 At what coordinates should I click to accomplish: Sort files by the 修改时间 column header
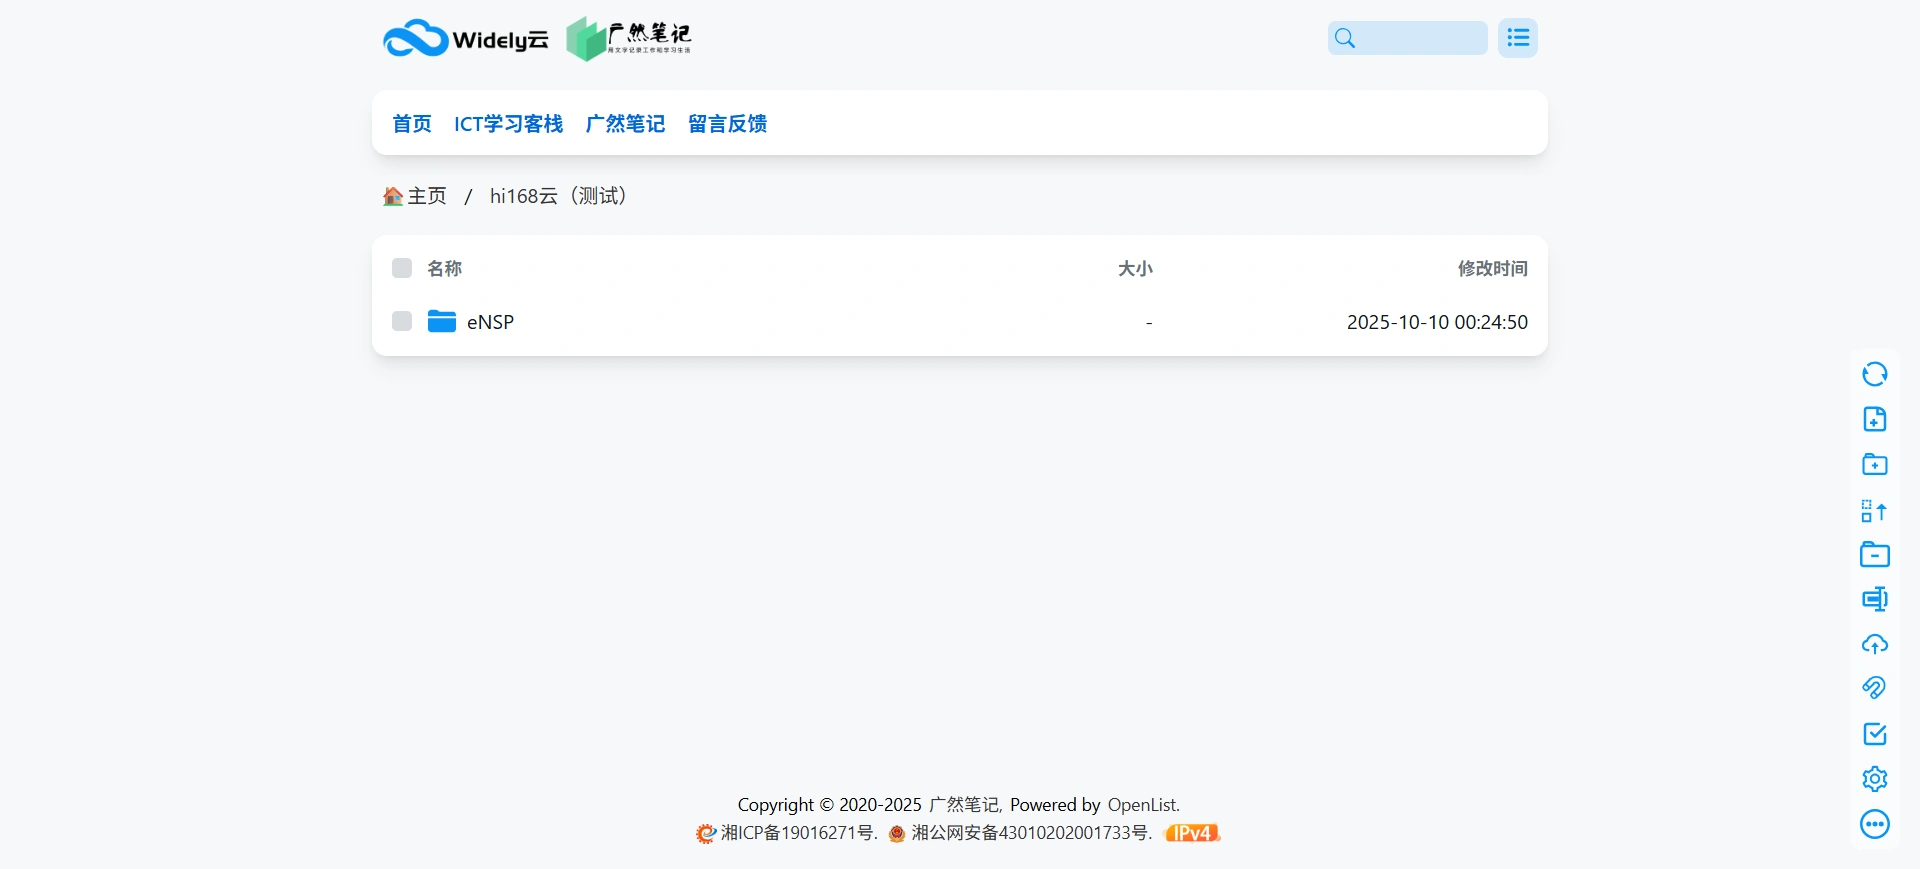[1492, 268]
